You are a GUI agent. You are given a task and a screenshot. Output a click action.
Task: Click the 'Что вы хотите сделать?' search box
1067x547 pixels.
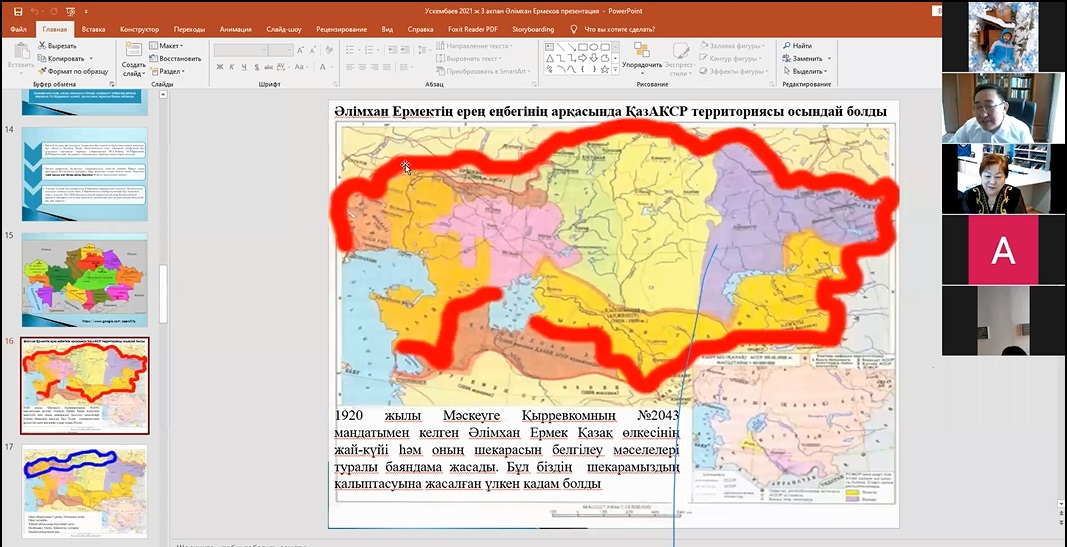click(x=618, y=29)
